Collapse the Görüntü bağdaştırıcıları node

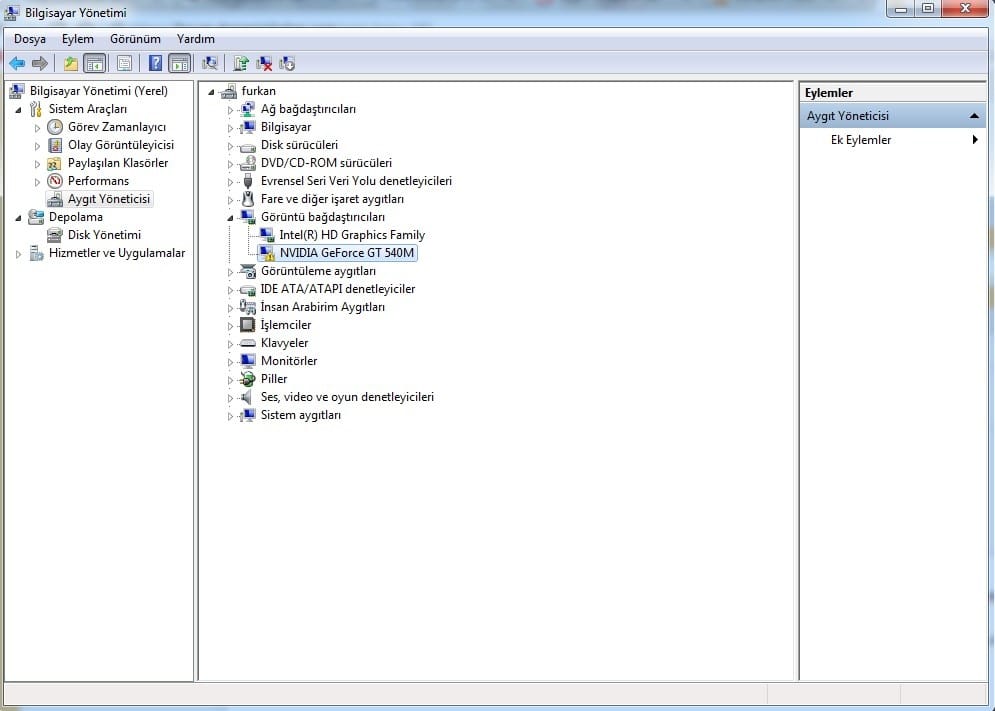tap(230, 217)
